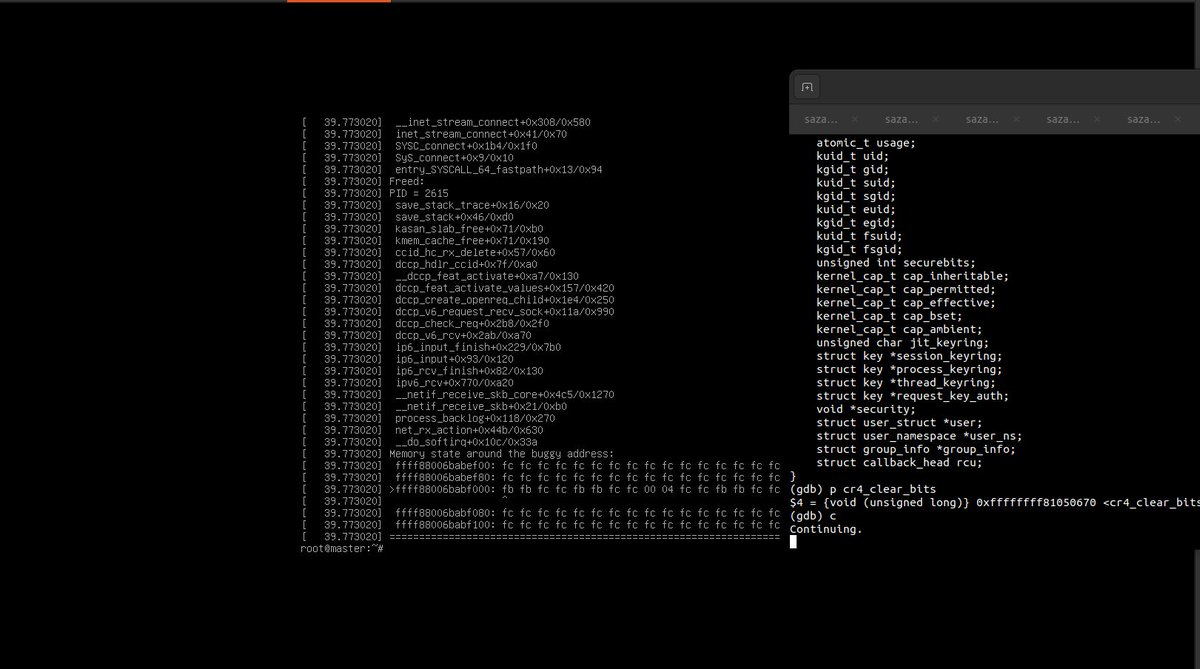Click 'kgid_t fsgid;' struct field
The width and height of the screenshot is (1200, 669).
[859, 249]
